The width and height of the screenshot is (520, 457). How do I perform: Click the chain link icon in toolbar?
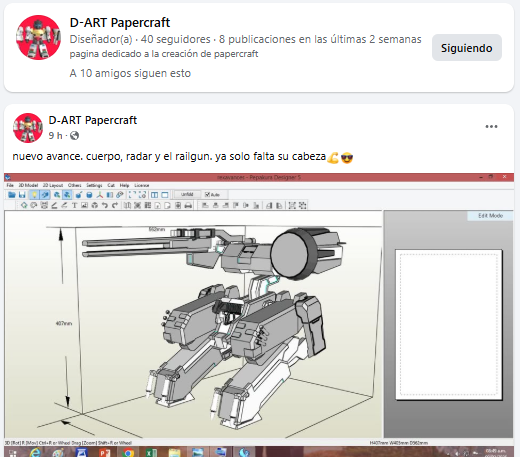pyautogui.click(x=119, y=195)
